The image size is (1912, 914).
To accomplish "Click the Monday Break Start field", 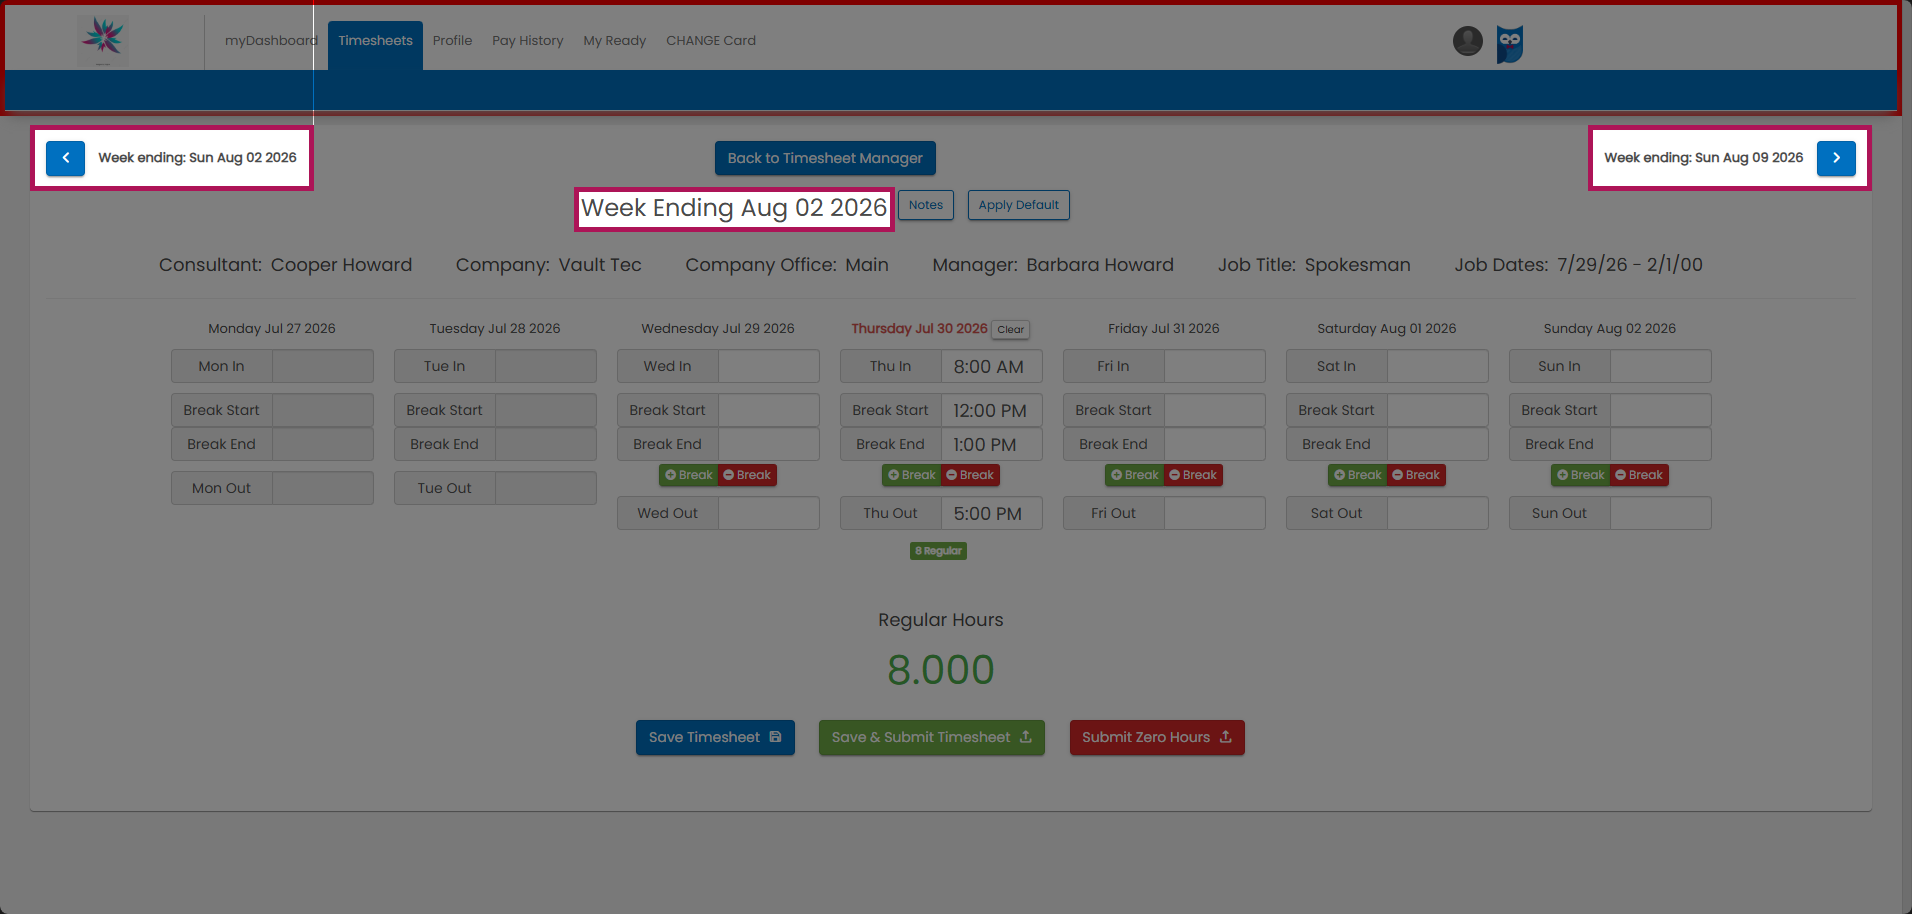I will (323, 410).
